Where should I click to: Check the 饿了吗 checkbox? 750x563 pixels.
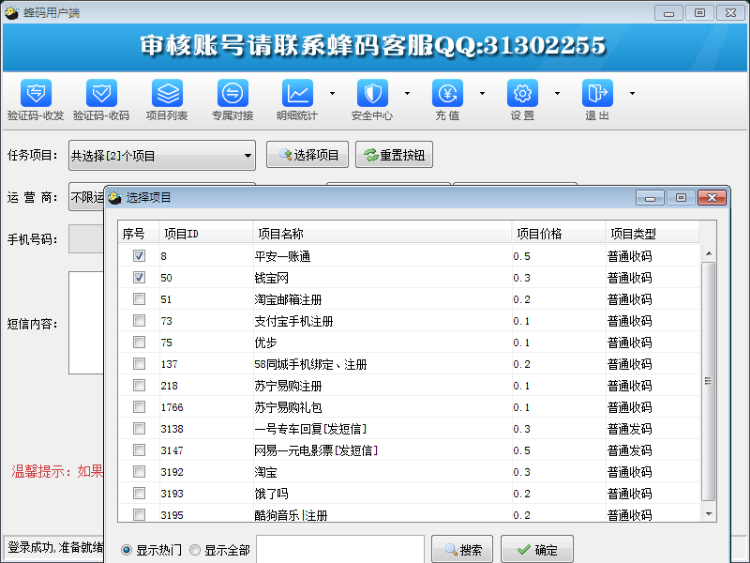(139, 493)
